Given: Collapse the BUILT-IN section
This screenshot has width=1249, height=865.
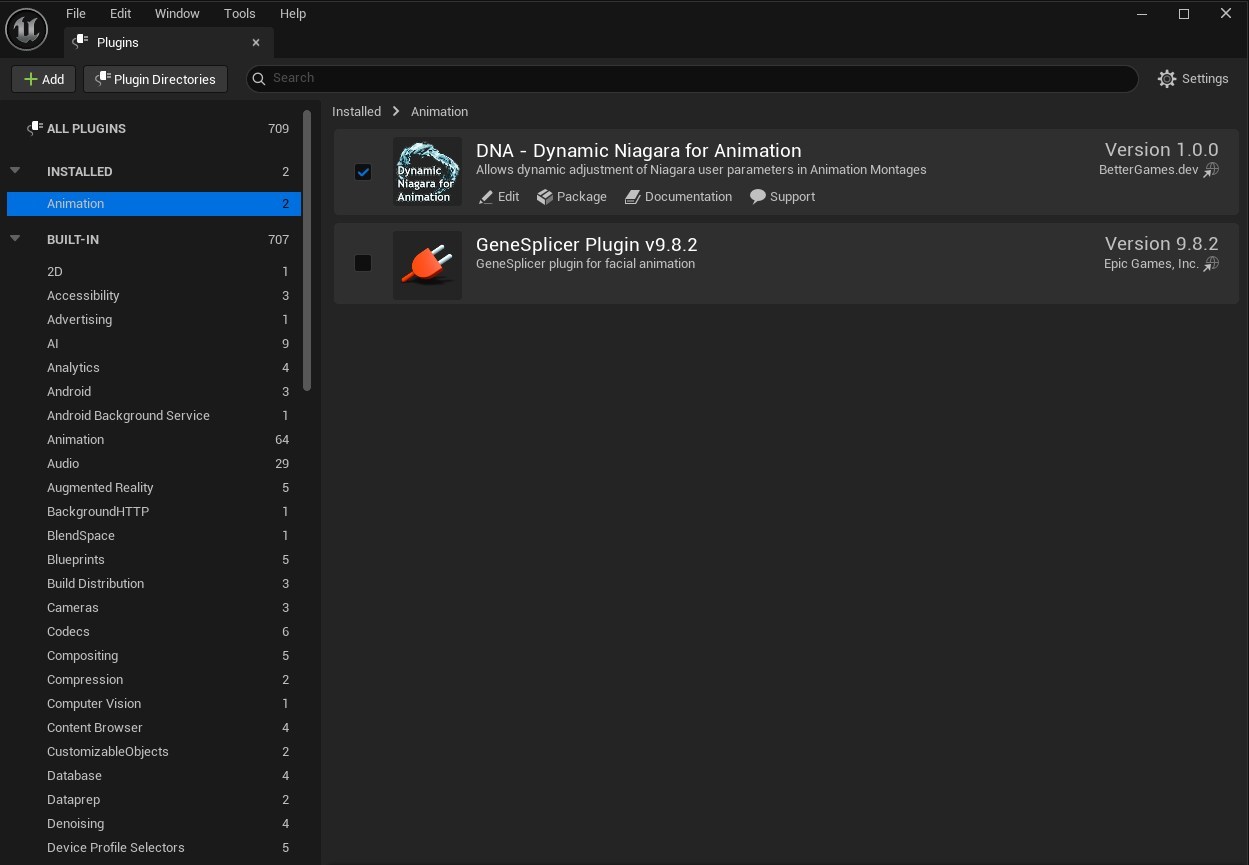Looking at the screenshot, I should [x=13, y=239].
